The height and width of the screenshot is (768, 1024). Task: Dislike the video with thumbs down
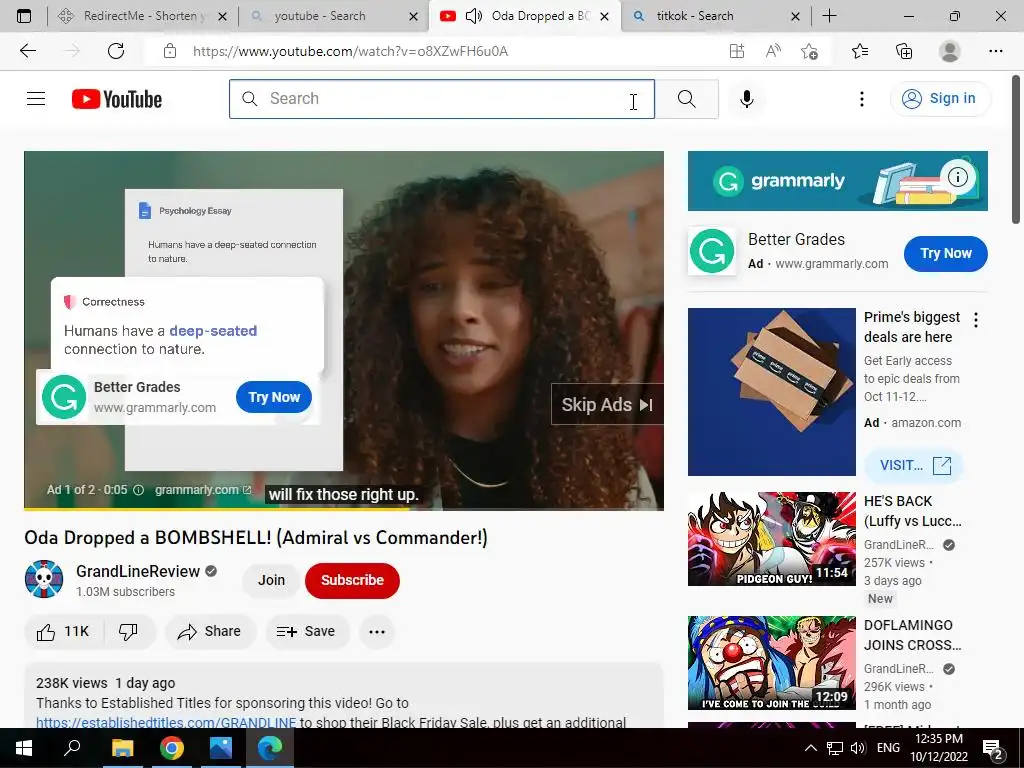click(129, 632)
